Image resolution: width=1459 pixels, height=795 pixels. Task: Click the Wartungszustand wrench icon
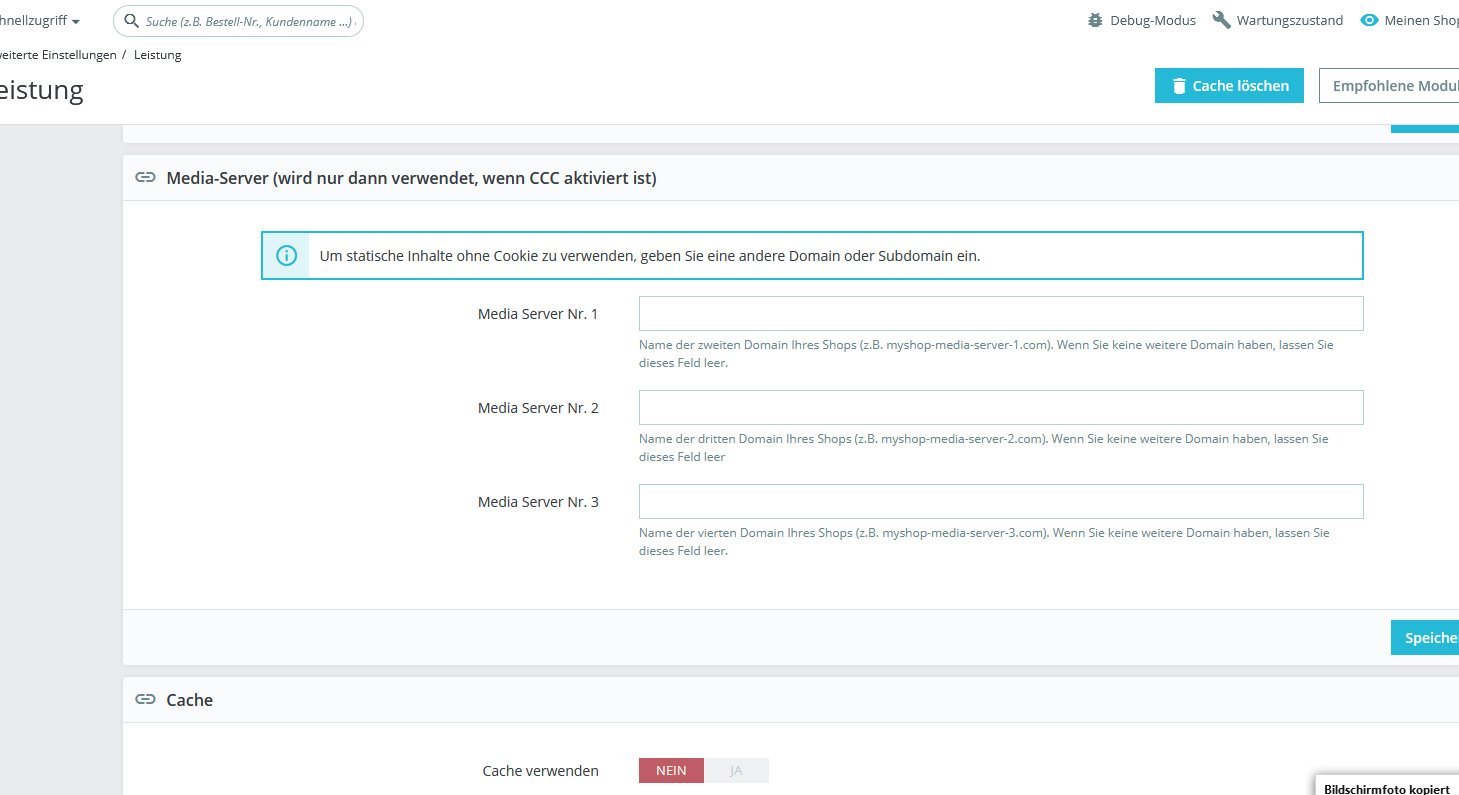1221,20
